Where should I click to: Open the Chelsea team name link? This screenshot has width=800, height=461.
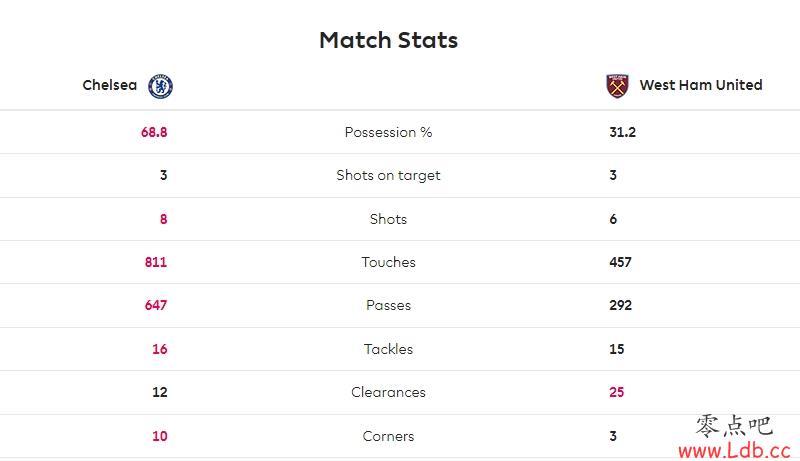(x=110, y=85)
